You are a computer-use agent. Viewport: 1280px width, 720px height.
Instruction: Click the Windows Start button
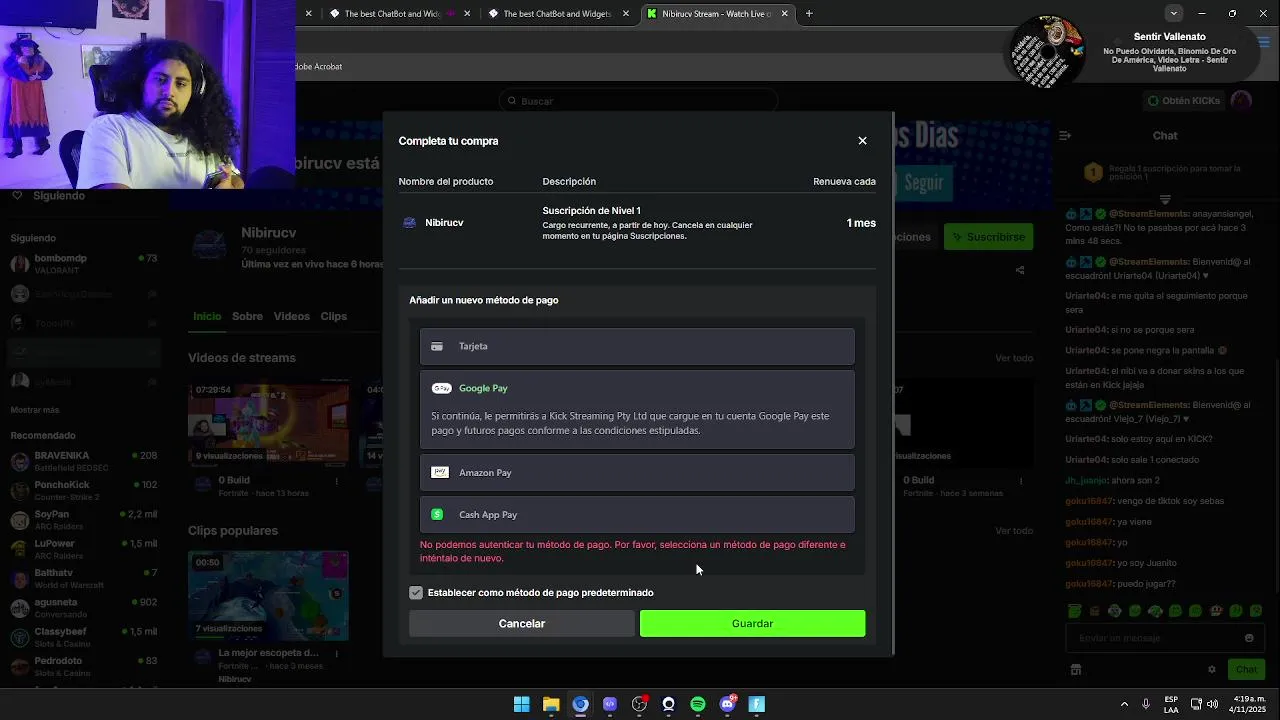click(x=521, y=704)
